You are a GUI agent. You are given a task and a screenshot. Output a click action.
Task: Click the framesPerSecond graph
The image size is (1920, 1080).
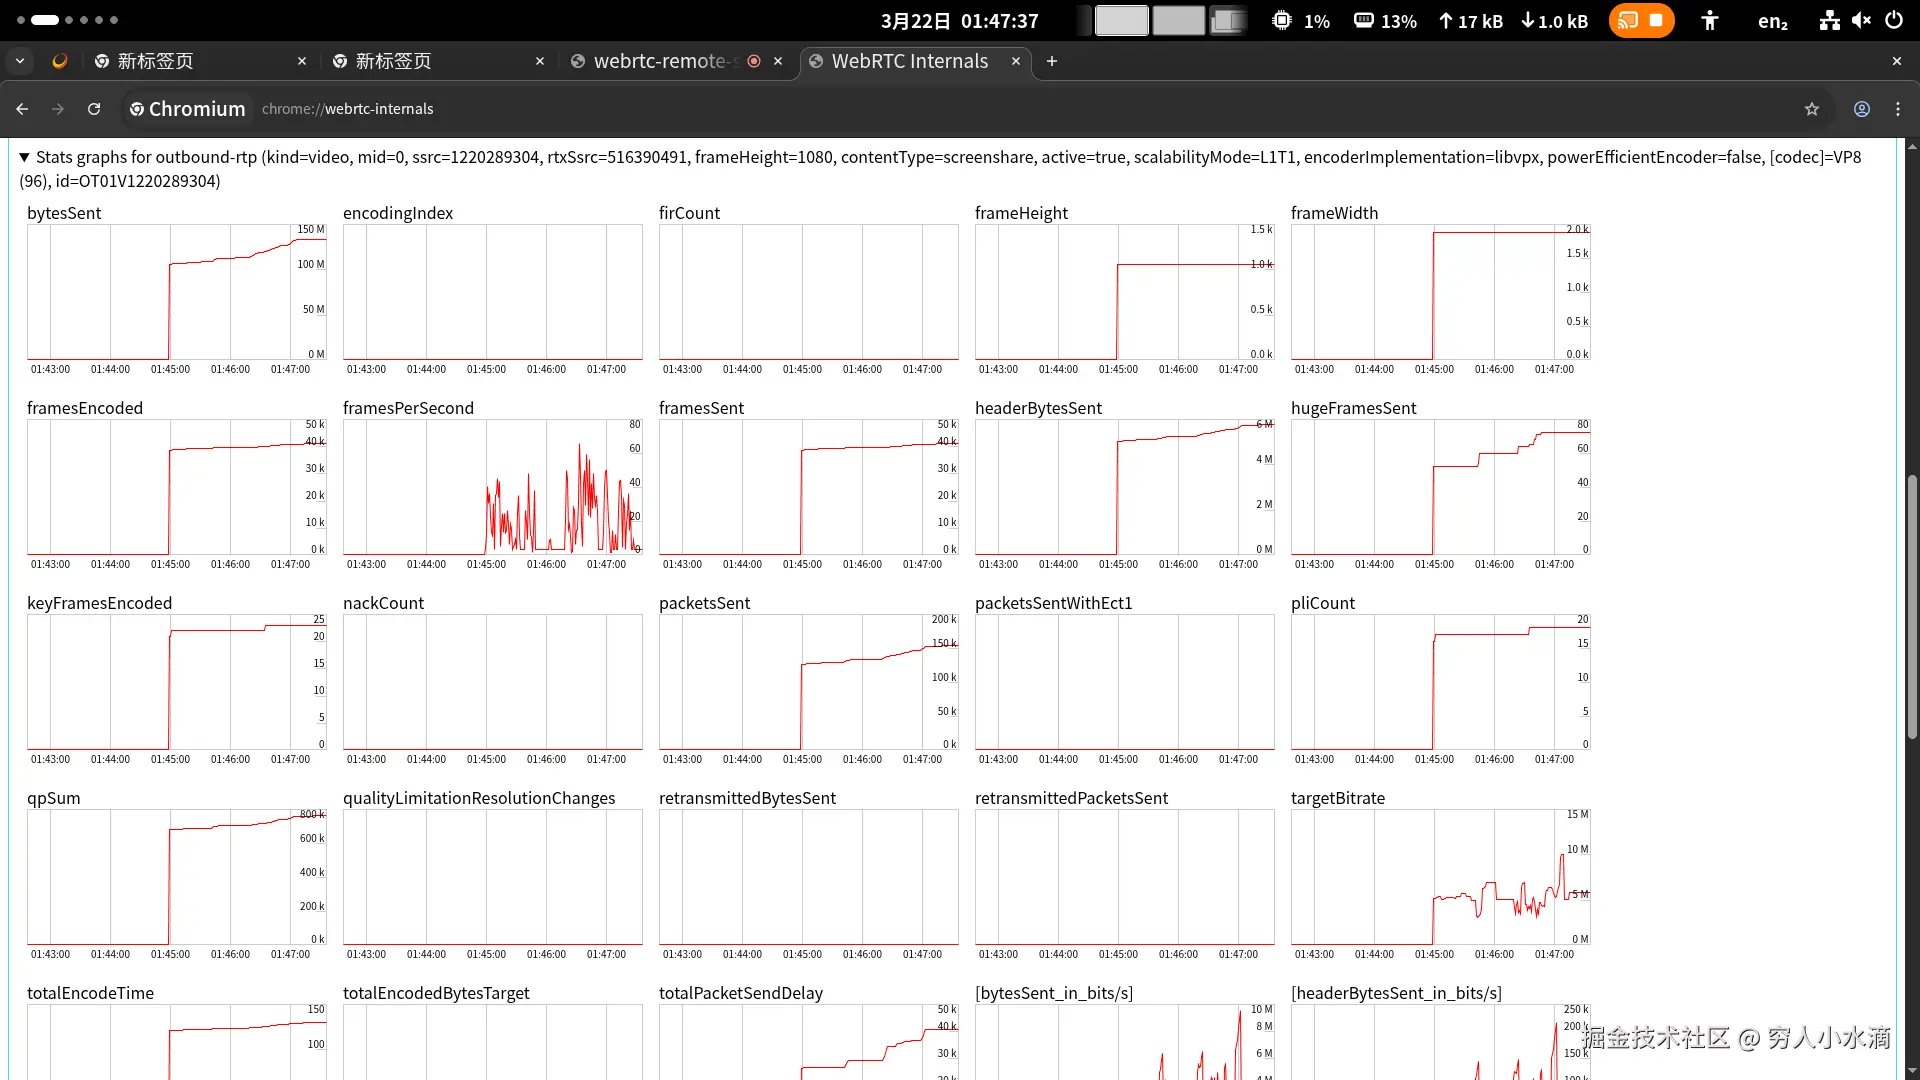pyautogui.click(x=492, y=487)
